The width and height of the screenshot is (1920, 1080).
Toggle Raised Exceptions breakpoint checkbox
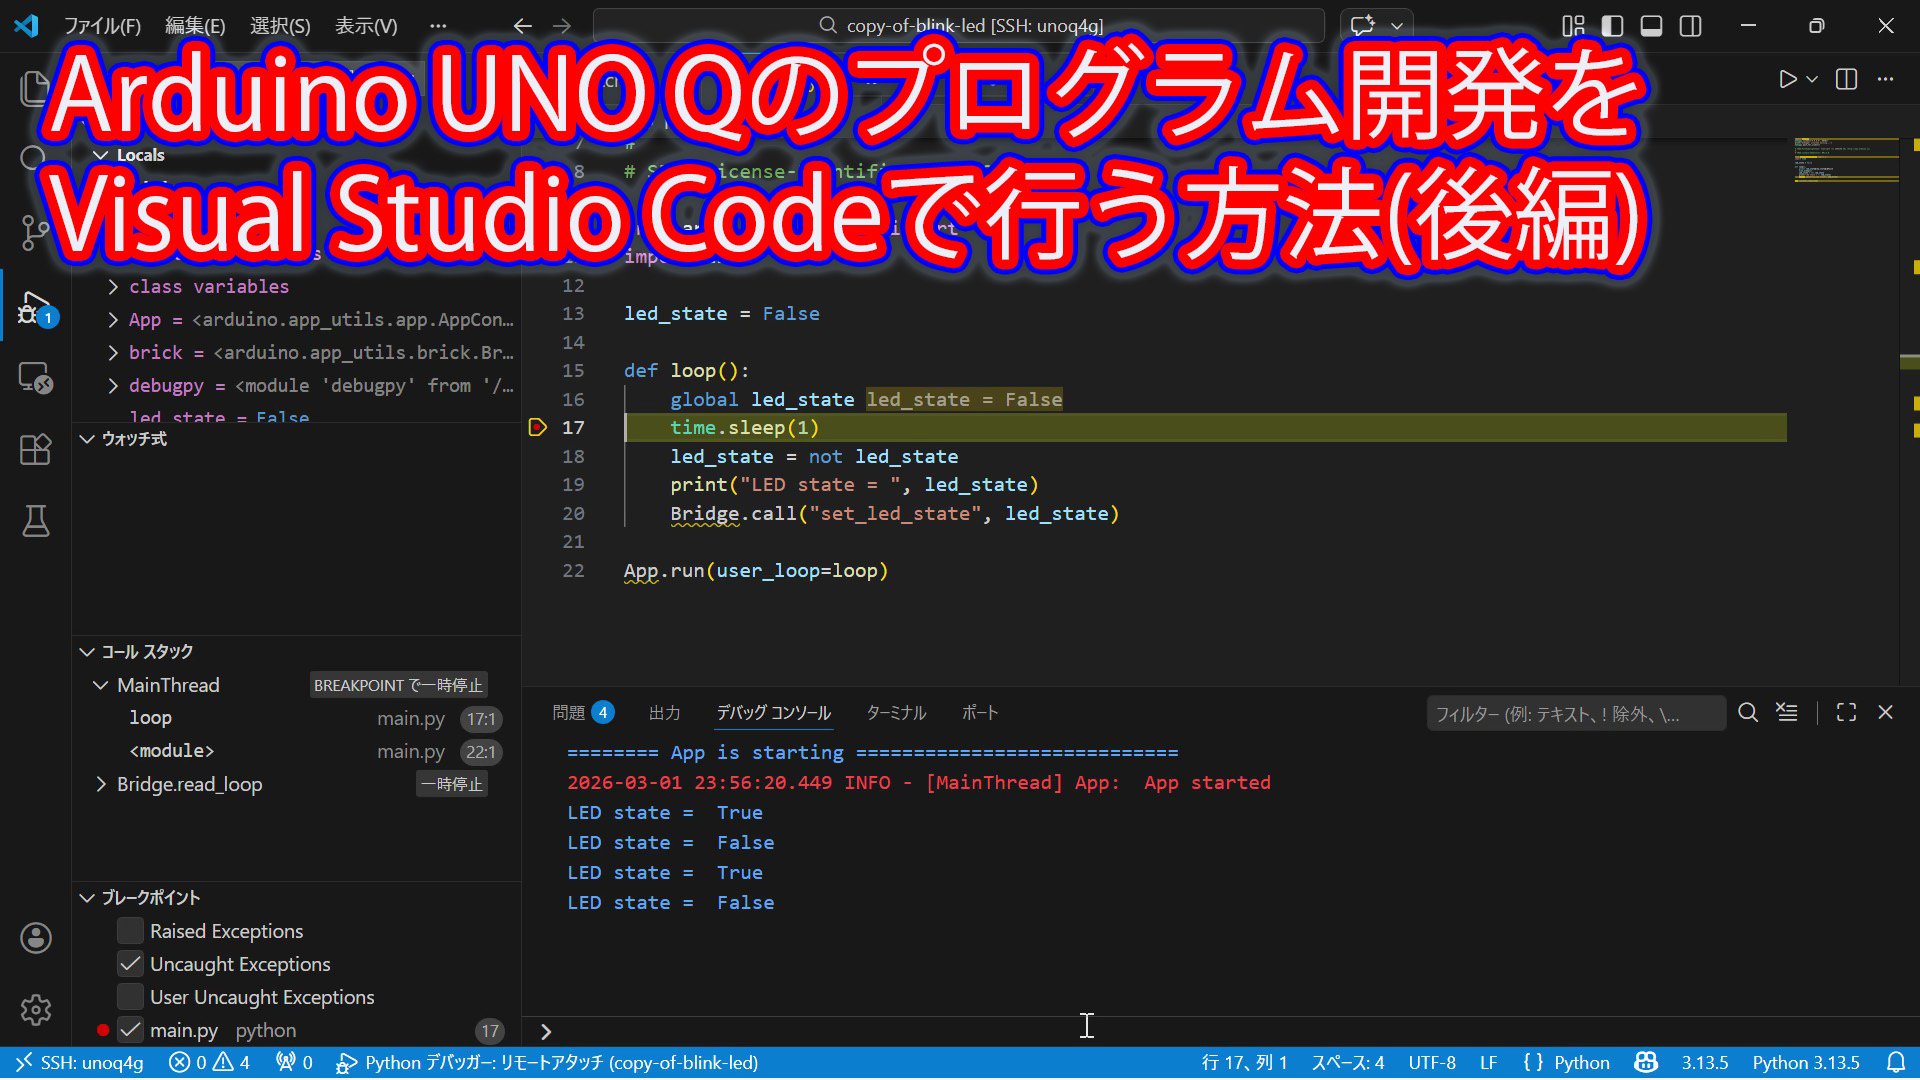coord(130,931)
